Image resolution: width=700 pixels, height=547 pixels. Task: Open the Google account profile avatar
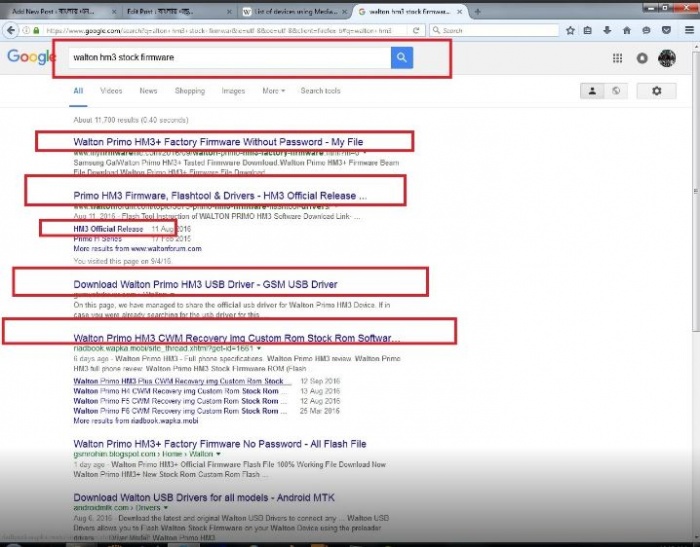[x=667, y=58]
